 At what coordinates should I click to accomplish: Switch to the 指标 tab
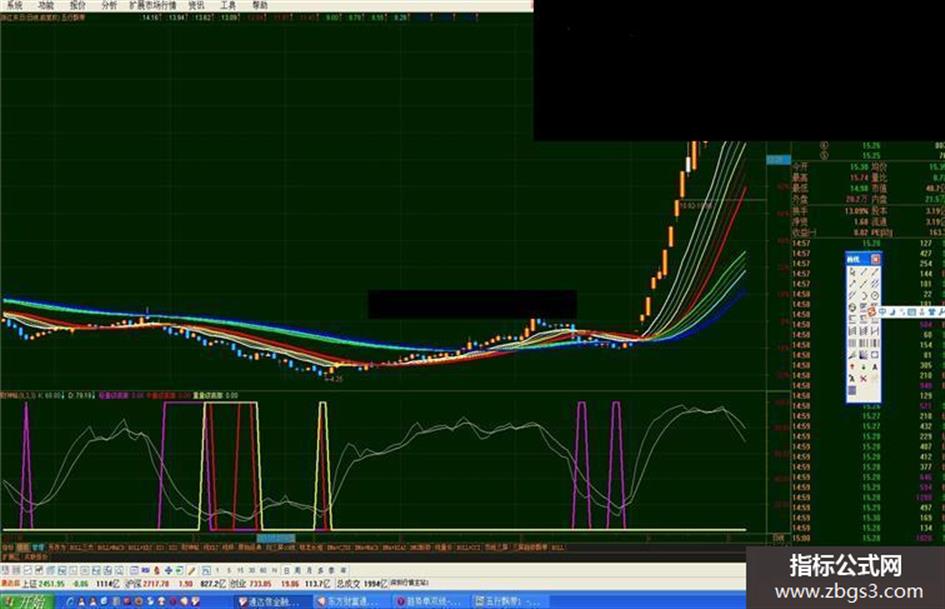click(x=7, y=548)
